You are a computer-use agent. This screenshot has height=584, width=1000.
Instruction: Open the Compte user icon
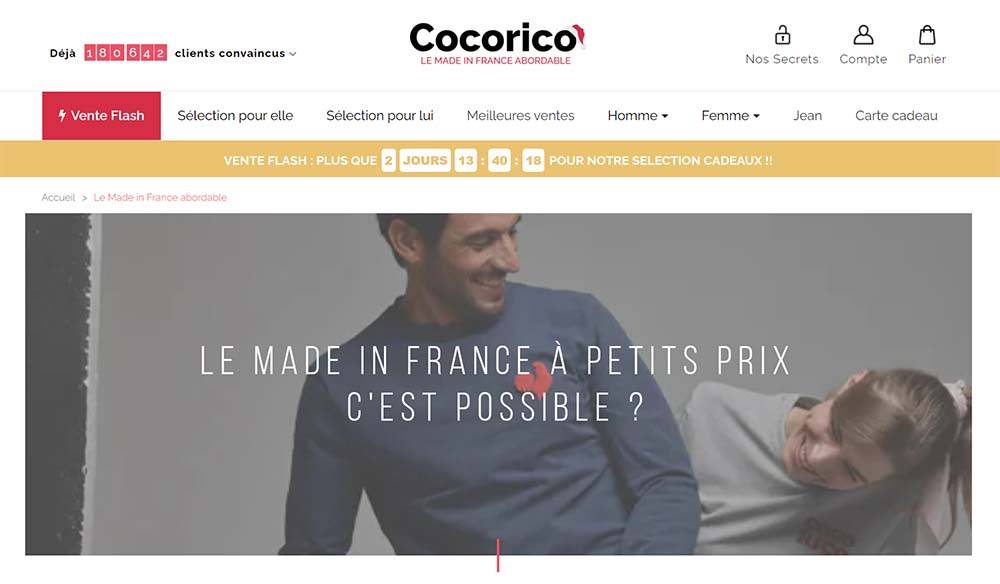click(863, 34)
